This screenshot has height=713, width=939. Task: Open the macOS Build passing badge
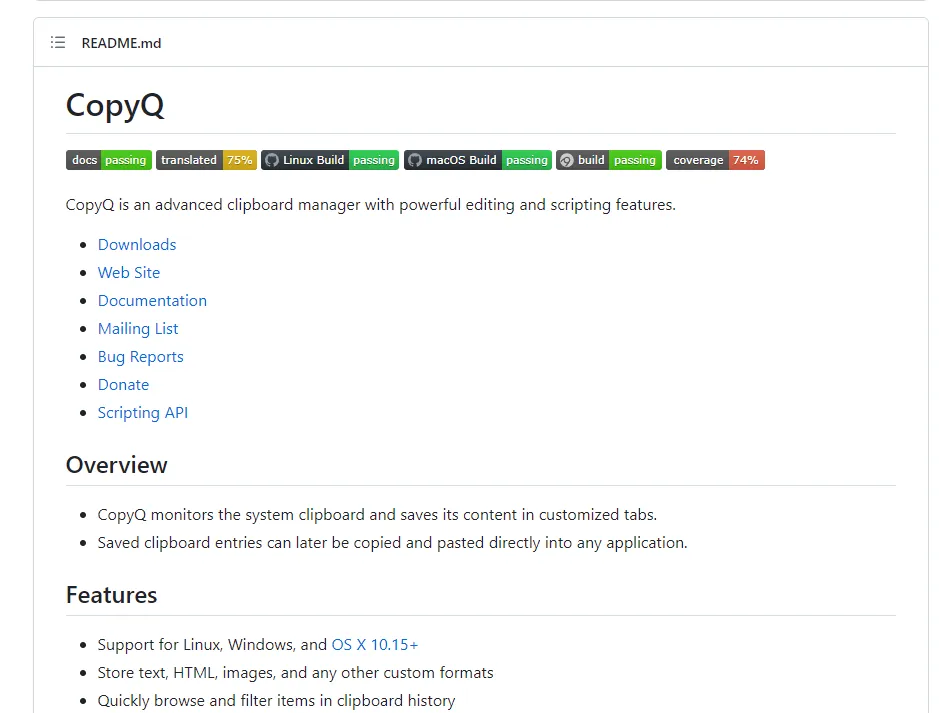(x=478, y=160)
